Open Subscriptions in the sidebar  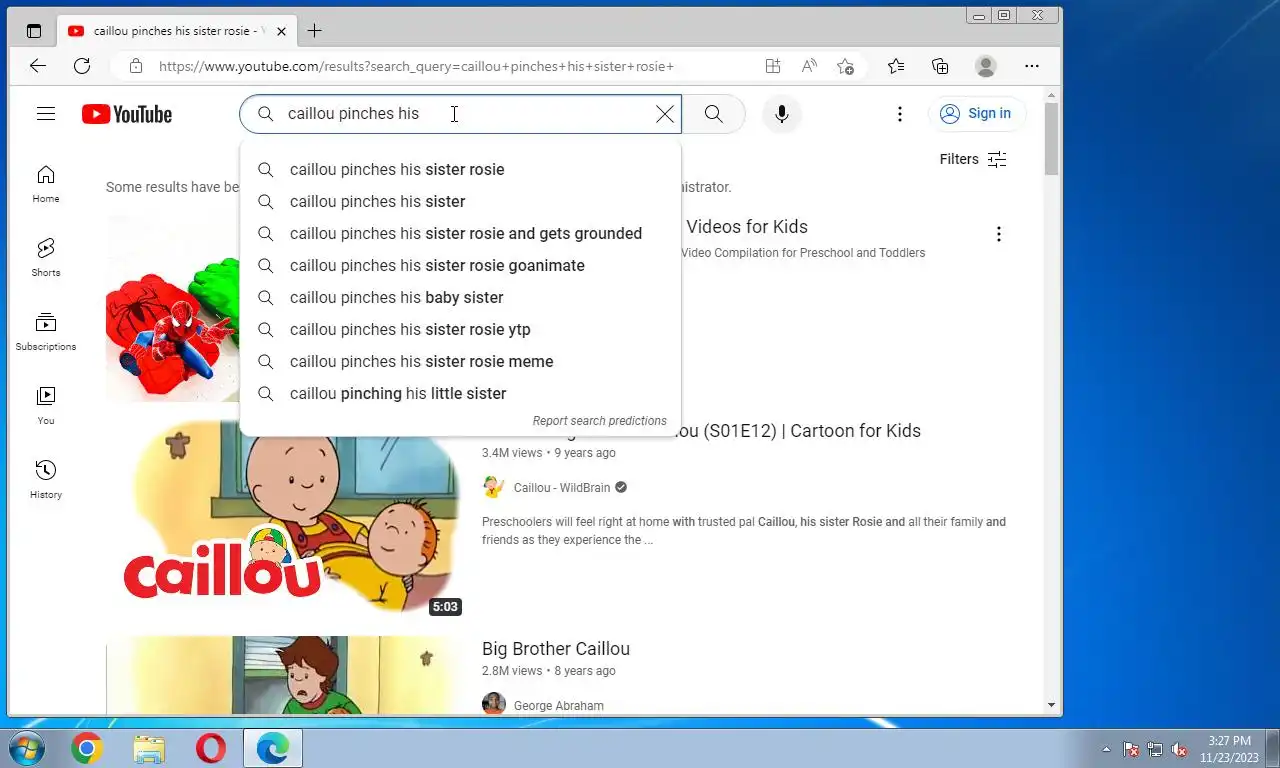click(x=46, y=332)
